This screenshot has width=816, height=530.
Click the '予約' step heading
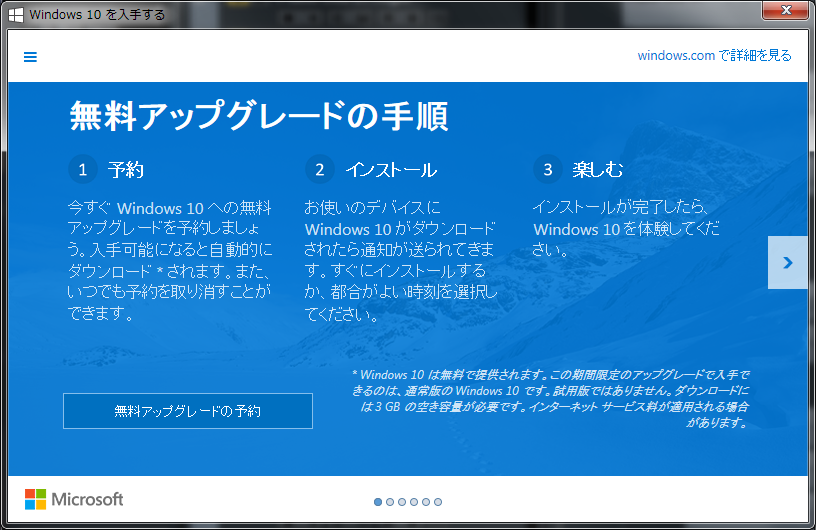coord(125,170)
